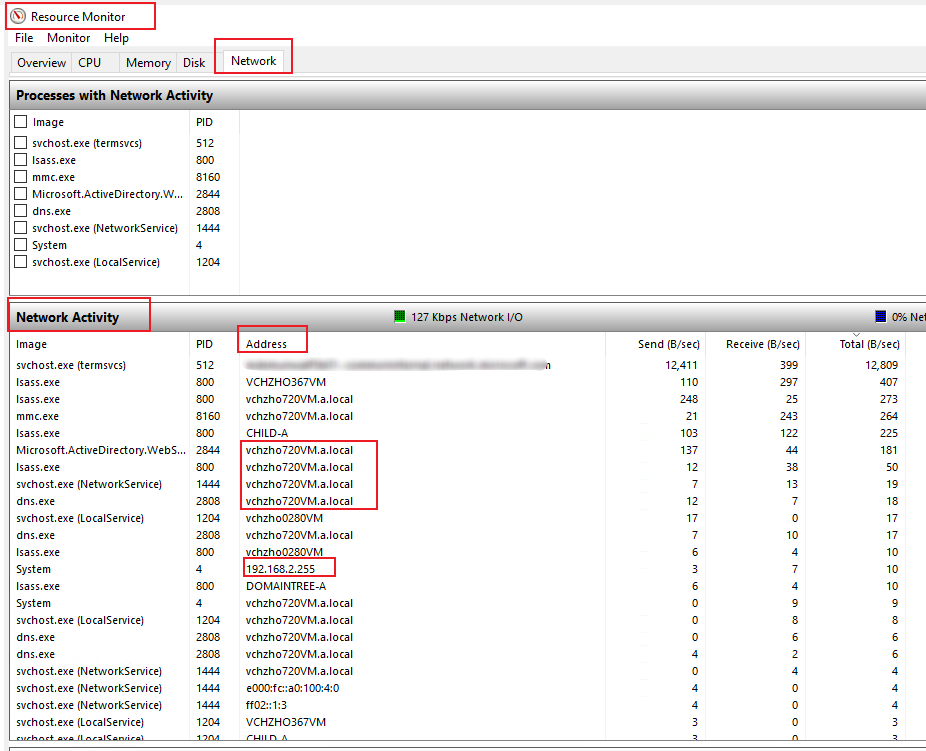Click the Resource Monitor app icon
926x751 pixels.
tap(18, 16)
